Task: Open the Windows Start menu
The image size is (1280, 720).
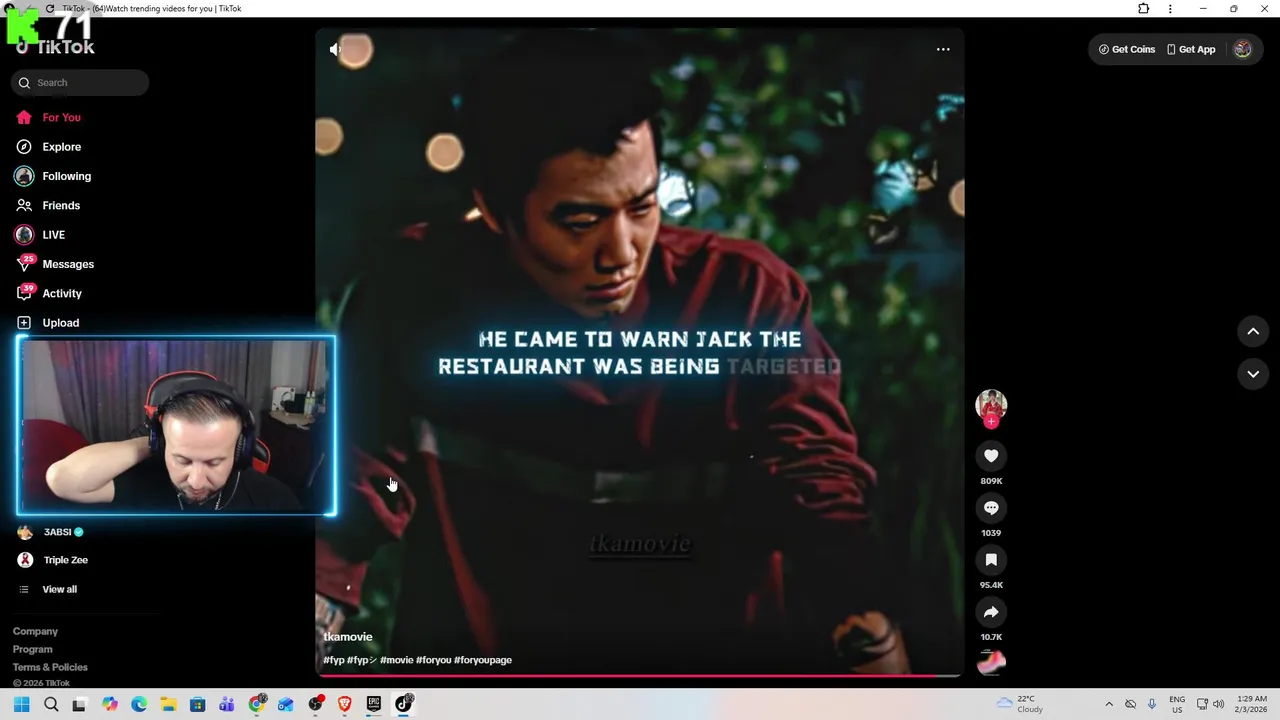Action: (x=22, y=704)
